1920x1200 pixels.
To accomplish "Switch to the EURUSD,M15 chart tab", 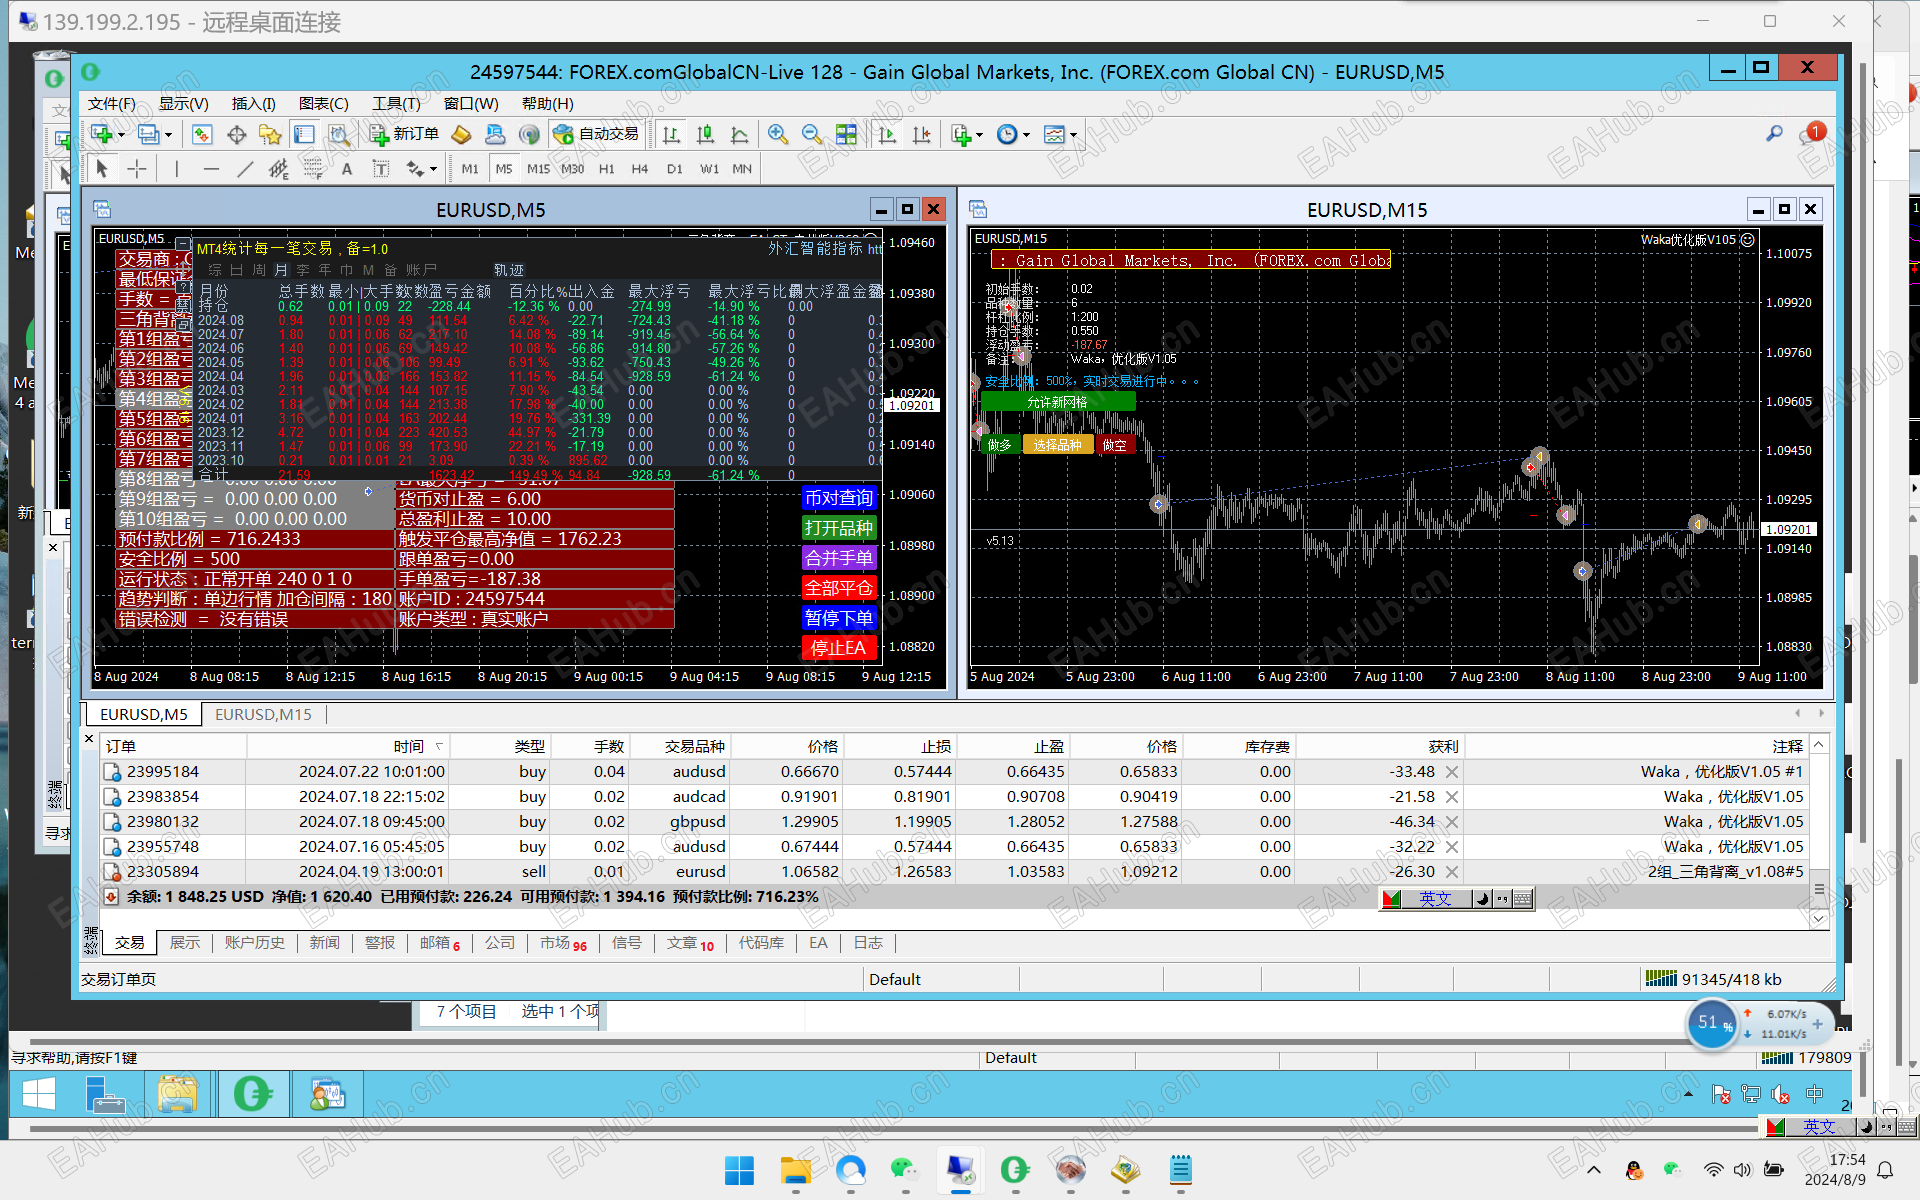I will coord(263,714).
